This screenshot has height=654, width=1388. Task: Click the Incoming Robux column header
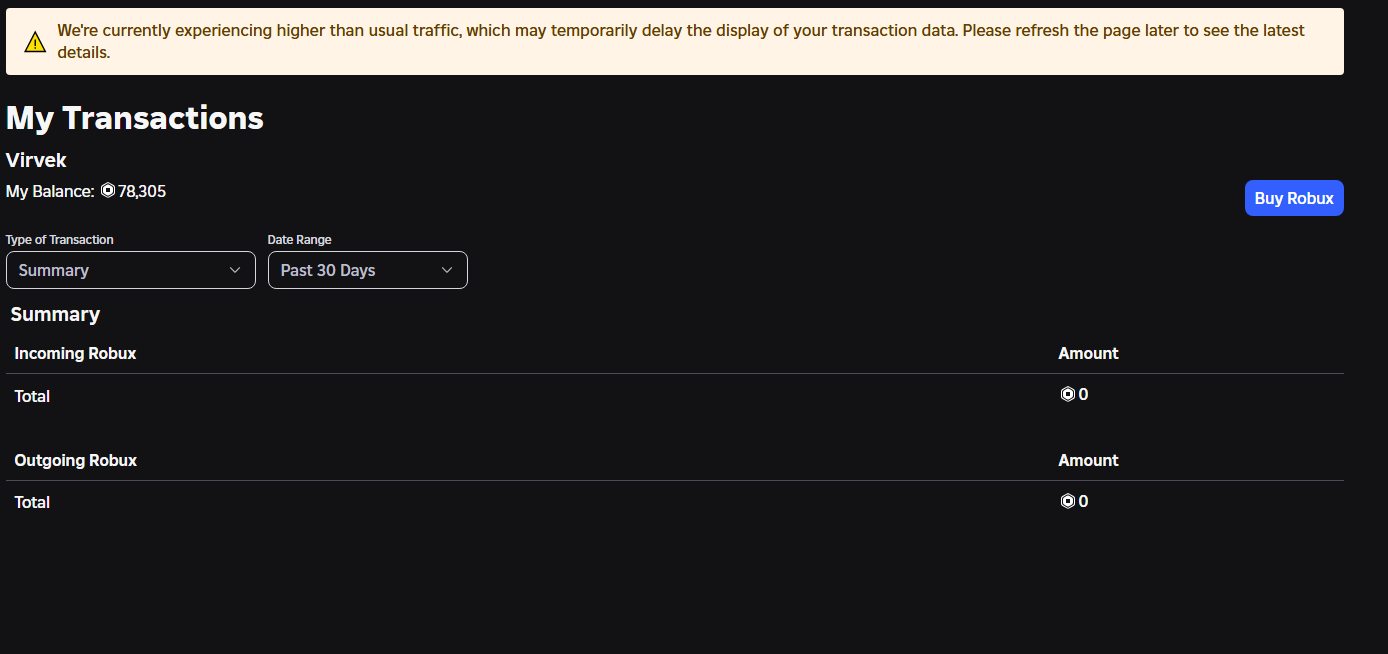click(75, 353)
